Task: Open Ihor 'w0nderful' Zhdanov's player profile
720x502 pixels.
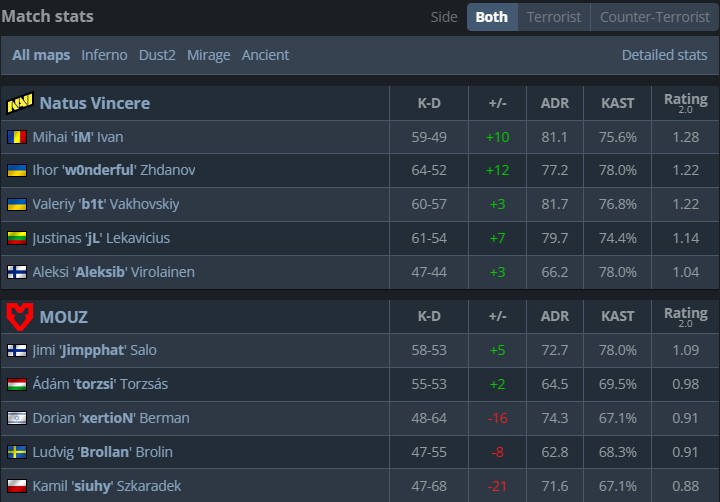Action: point(113,170)
